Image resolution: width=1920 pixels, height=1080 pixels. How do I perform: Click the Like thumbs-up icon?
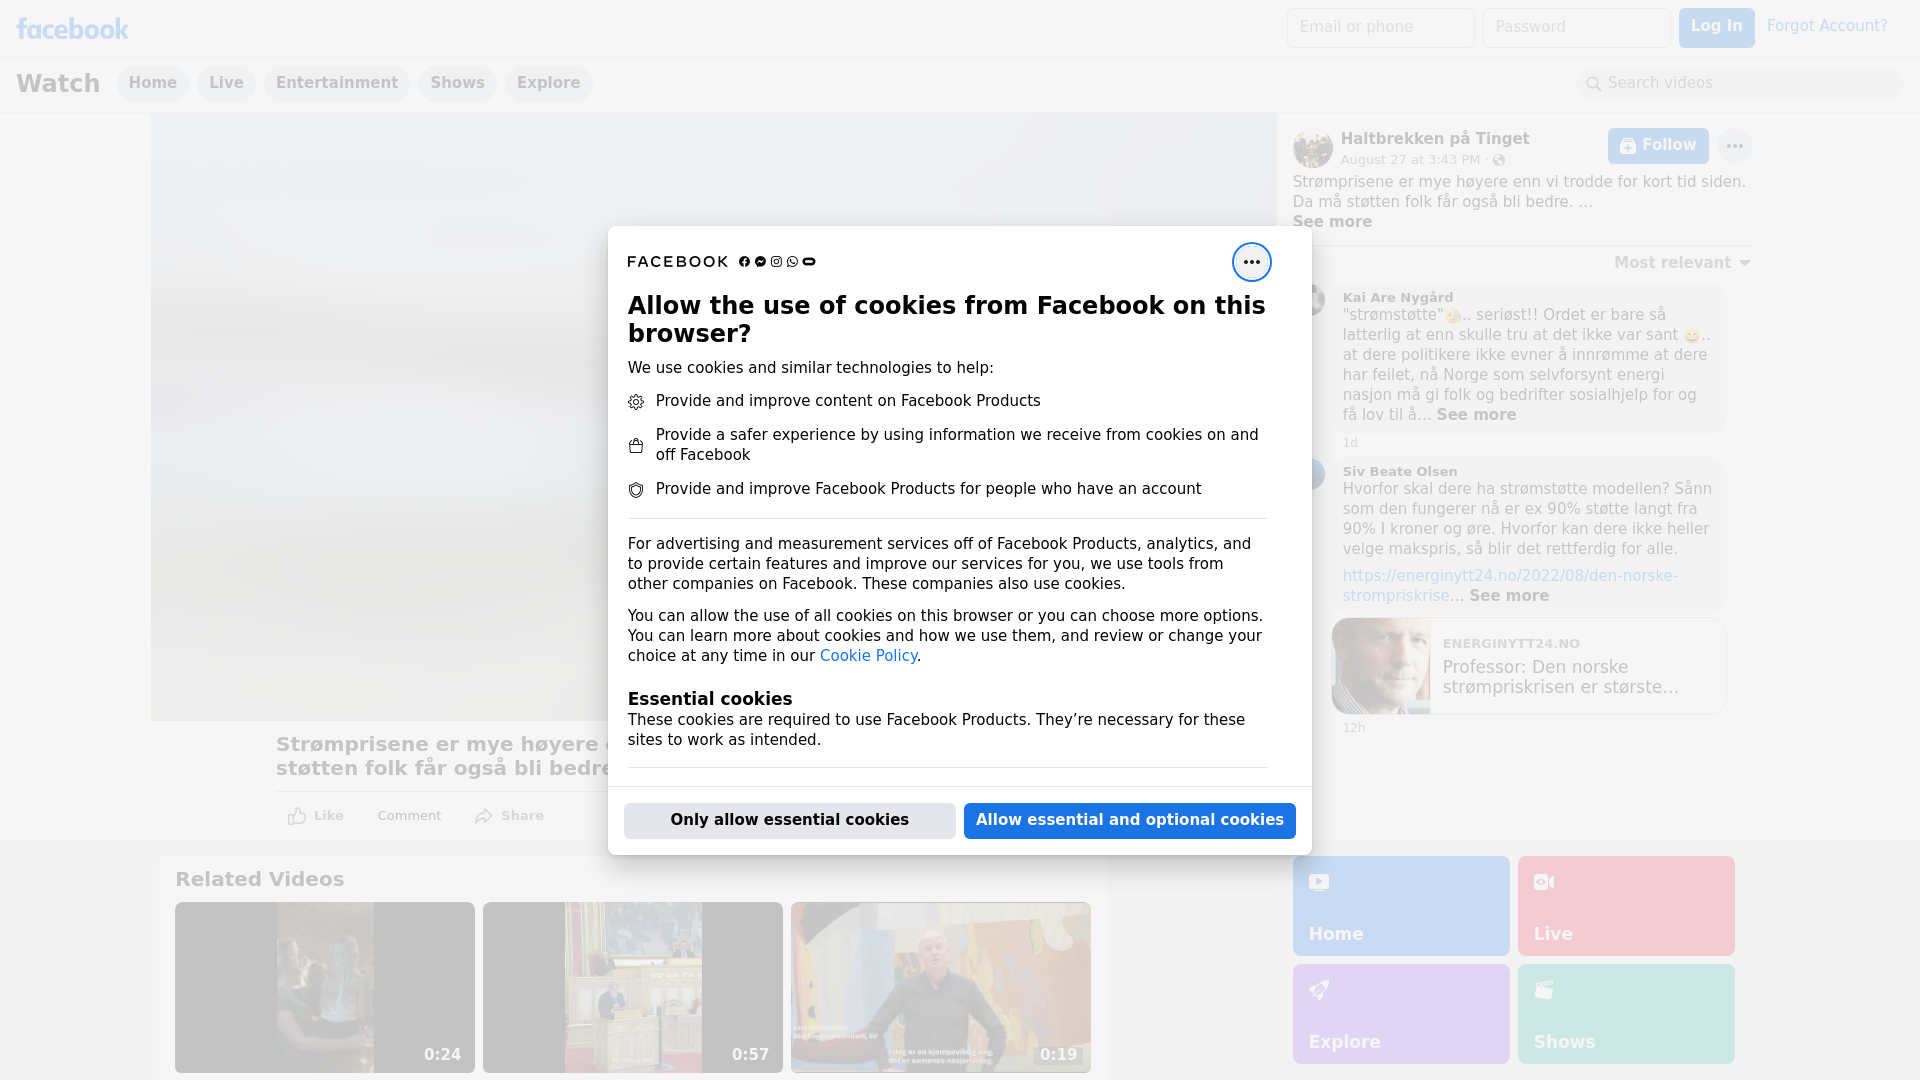[297, 816]
